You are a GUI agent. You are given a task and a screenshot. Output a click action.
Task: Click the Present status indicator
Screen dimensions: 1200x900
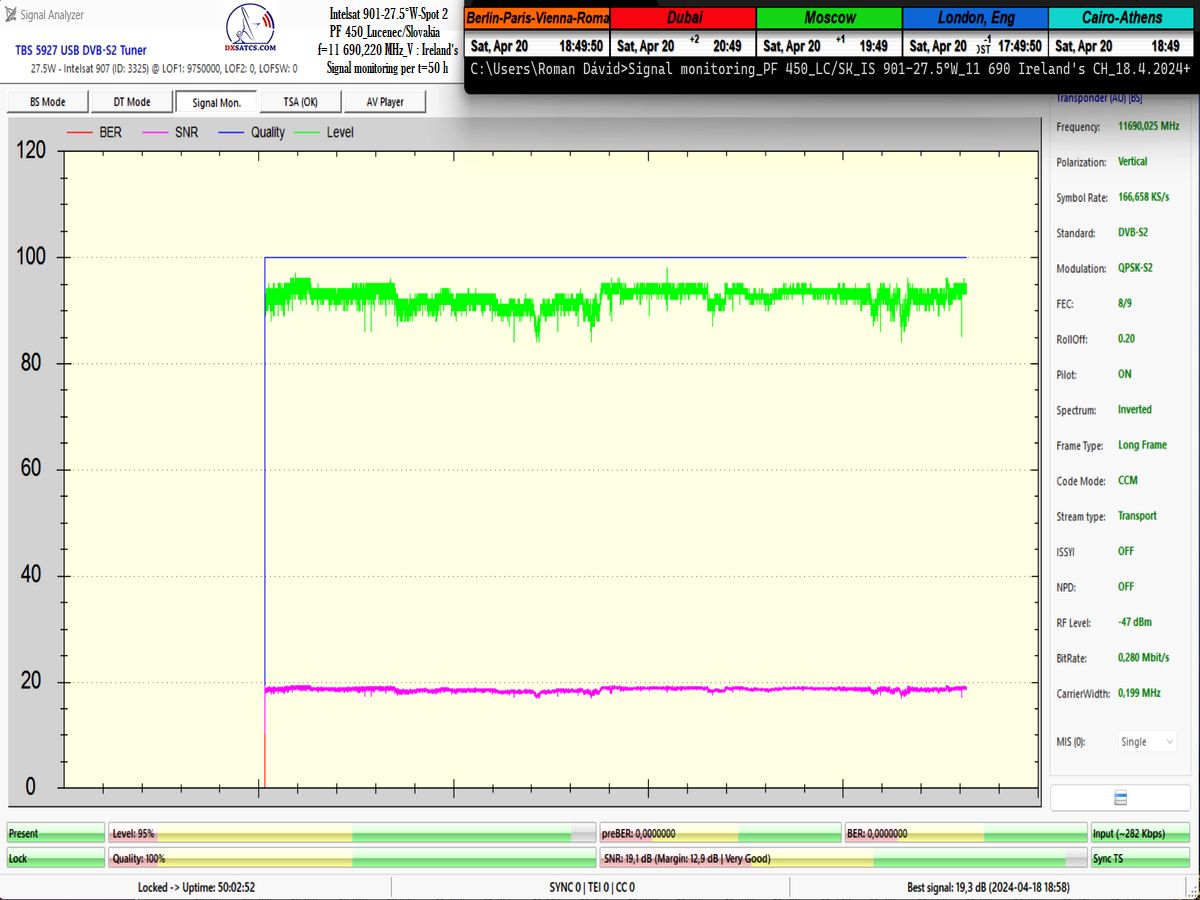[55, 833]
